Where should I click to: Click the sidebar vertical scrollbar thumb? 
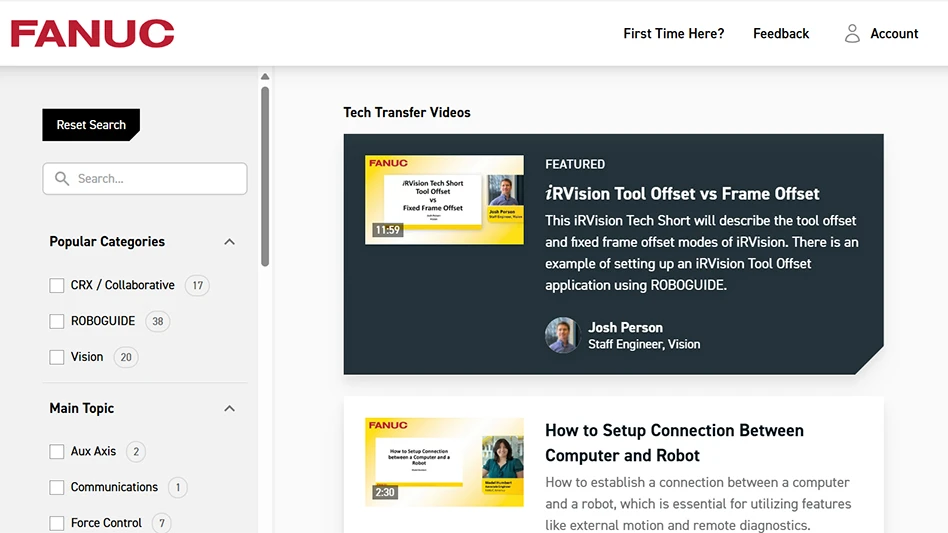coord(265,175)
